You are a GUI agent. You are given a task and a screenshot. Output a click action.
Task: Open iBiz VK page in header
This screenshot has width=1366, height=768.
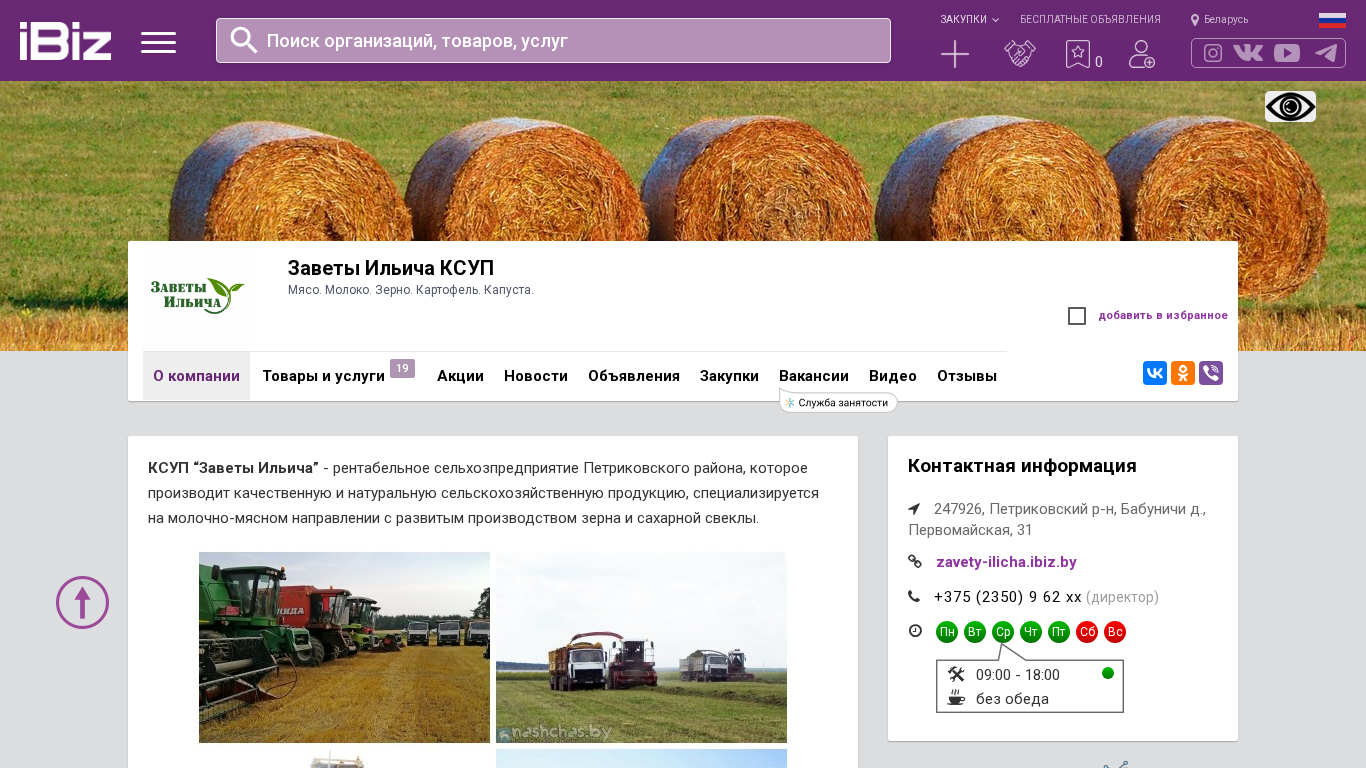click(1248, 53)
